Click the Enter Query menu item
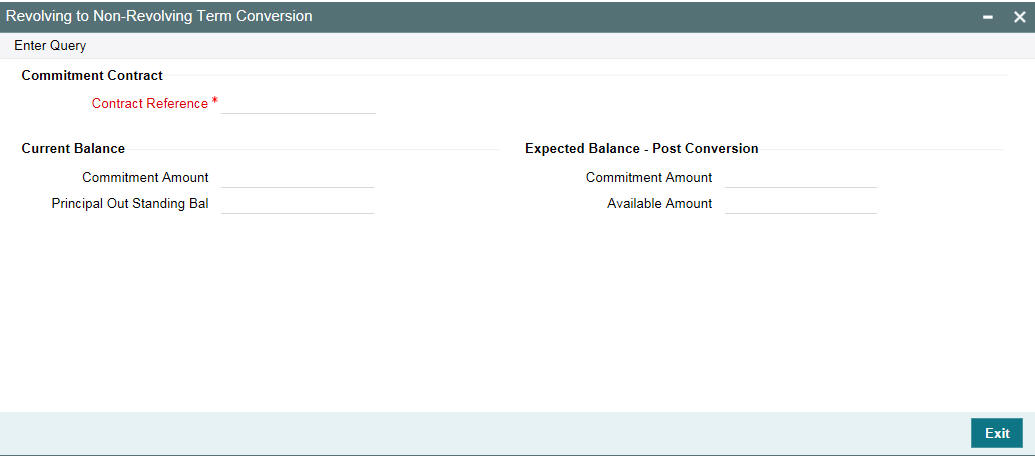The height and width of the screenshot is (457, 1035). click(50, 46)
